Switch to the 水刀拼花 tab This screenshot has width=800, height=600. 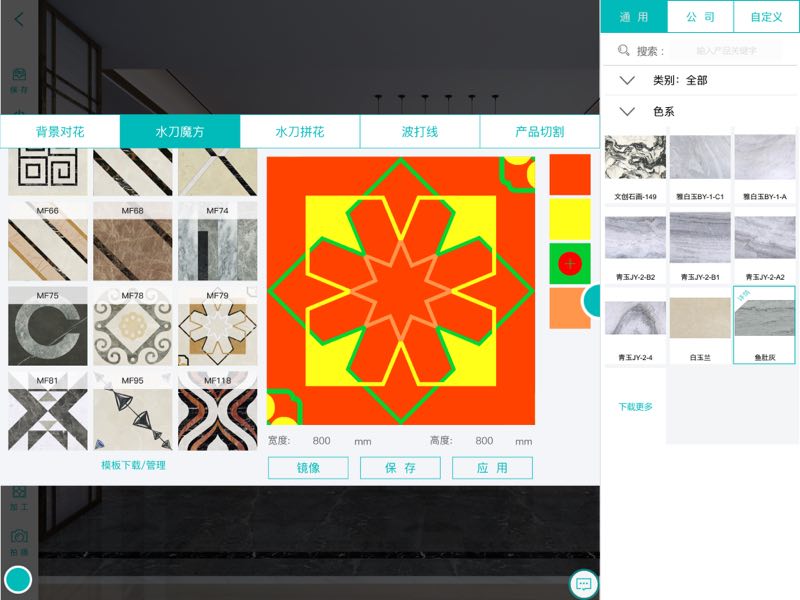point(300,132)
